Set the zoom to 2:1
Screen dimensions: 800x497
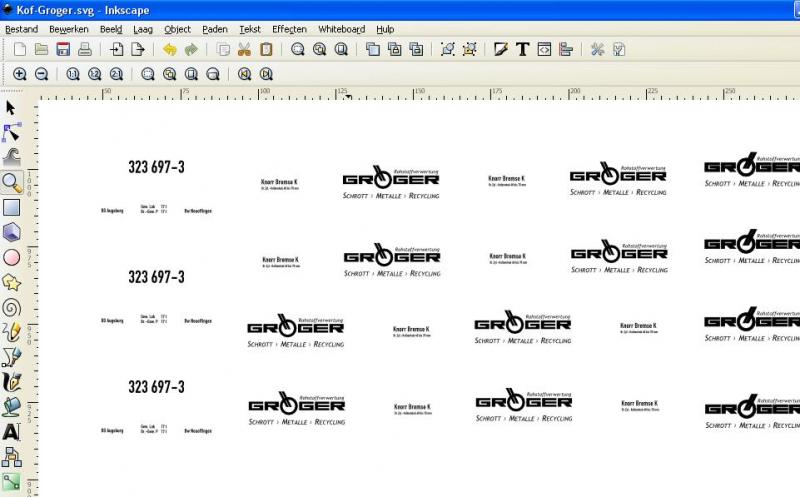(116, 74)
